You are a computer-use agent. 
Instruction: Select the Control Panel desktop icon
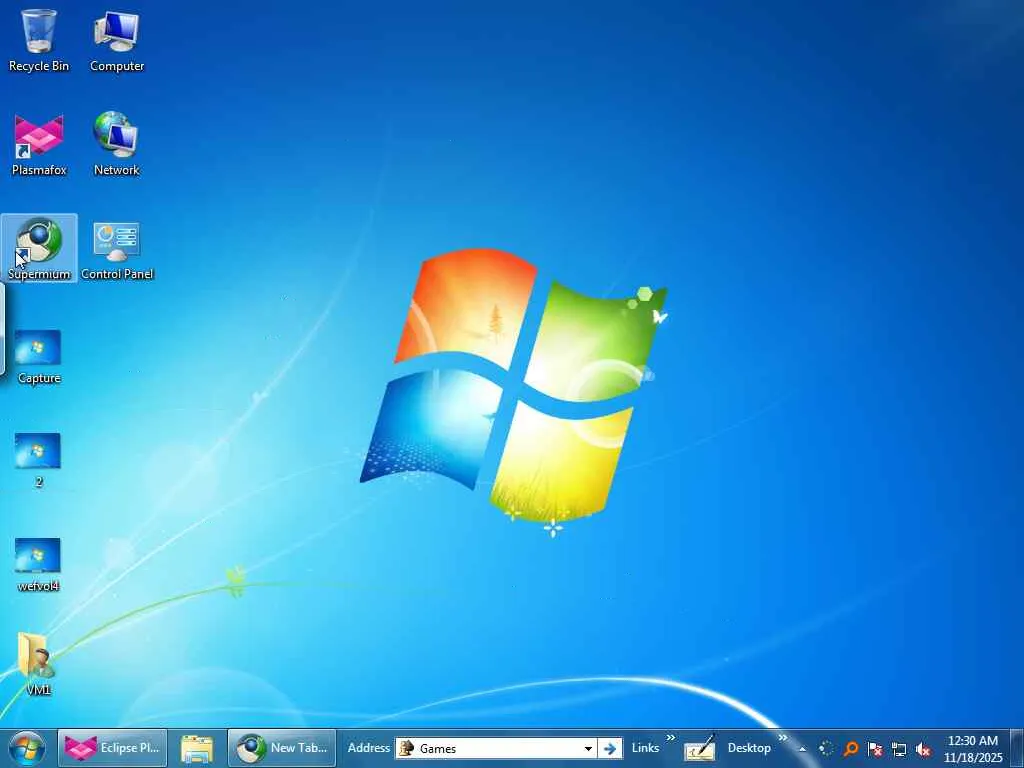coord(116,249)
